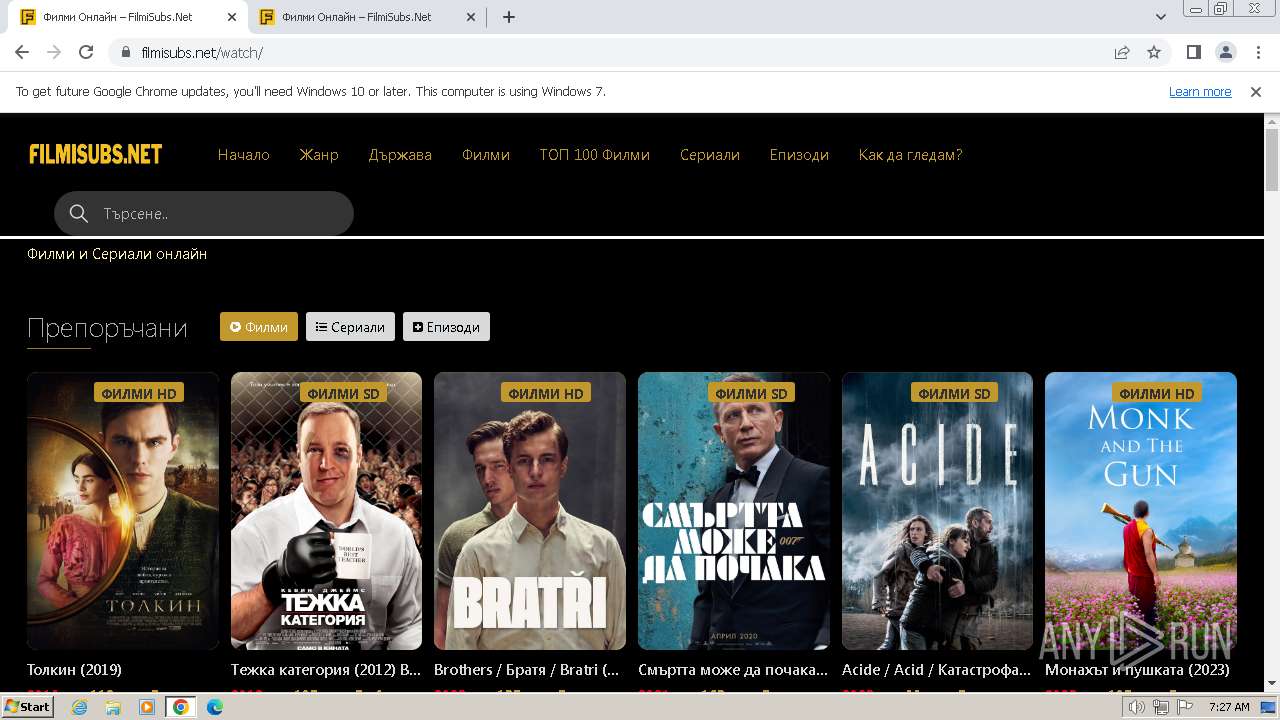The width and height of the screenshot is (1280, 720).
Task: Click the system tray clock
Action: pyautogui.click(x=1229, y=707)
